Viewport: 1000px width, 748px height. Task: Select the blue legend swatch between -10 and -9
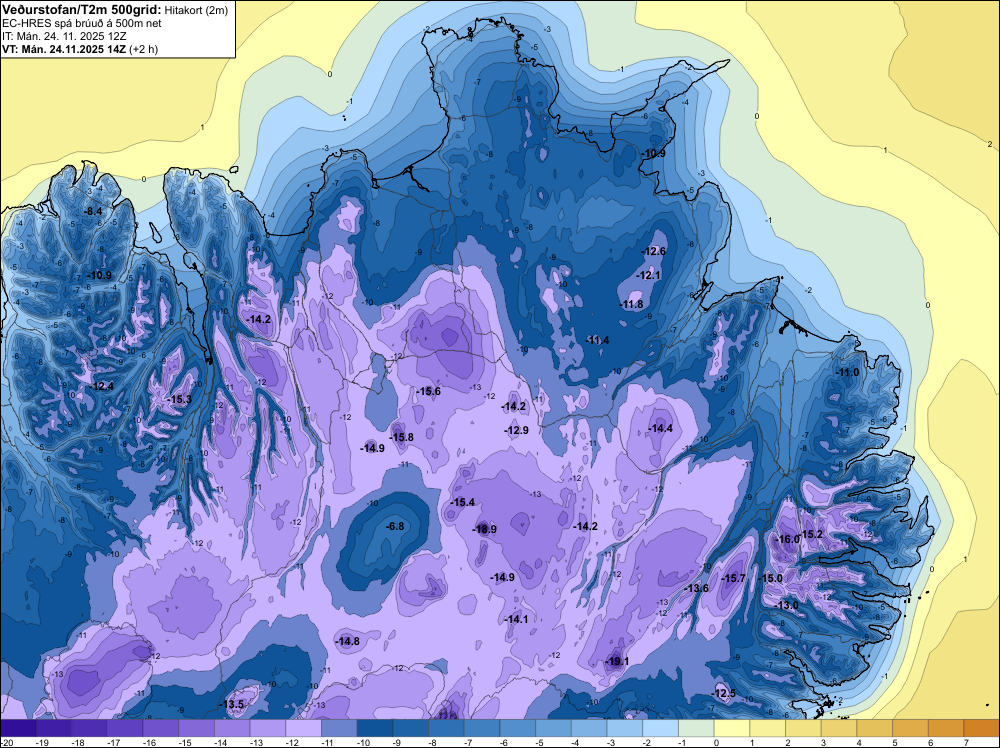click(375, 728)
